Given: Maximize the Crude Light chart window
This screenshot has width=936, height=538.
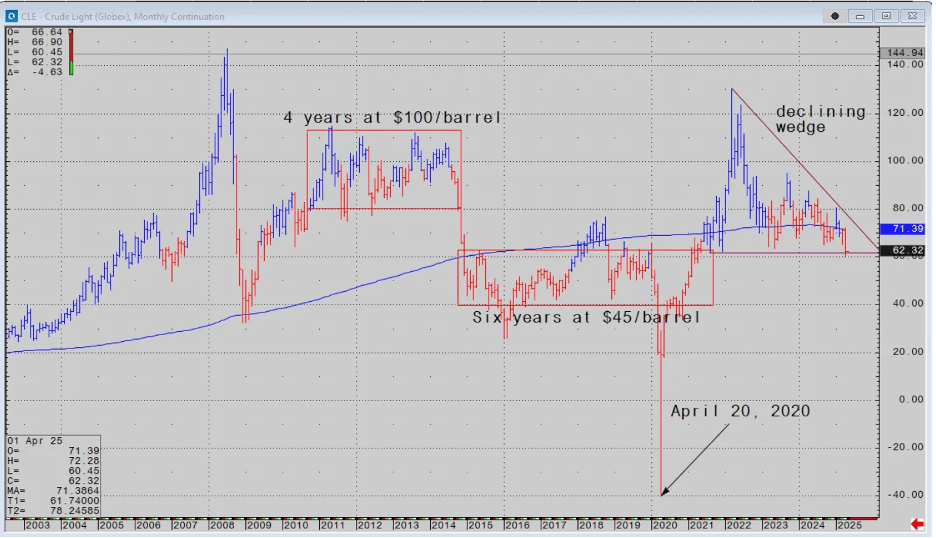Looking at the screenshot, I should click(885, 16).
